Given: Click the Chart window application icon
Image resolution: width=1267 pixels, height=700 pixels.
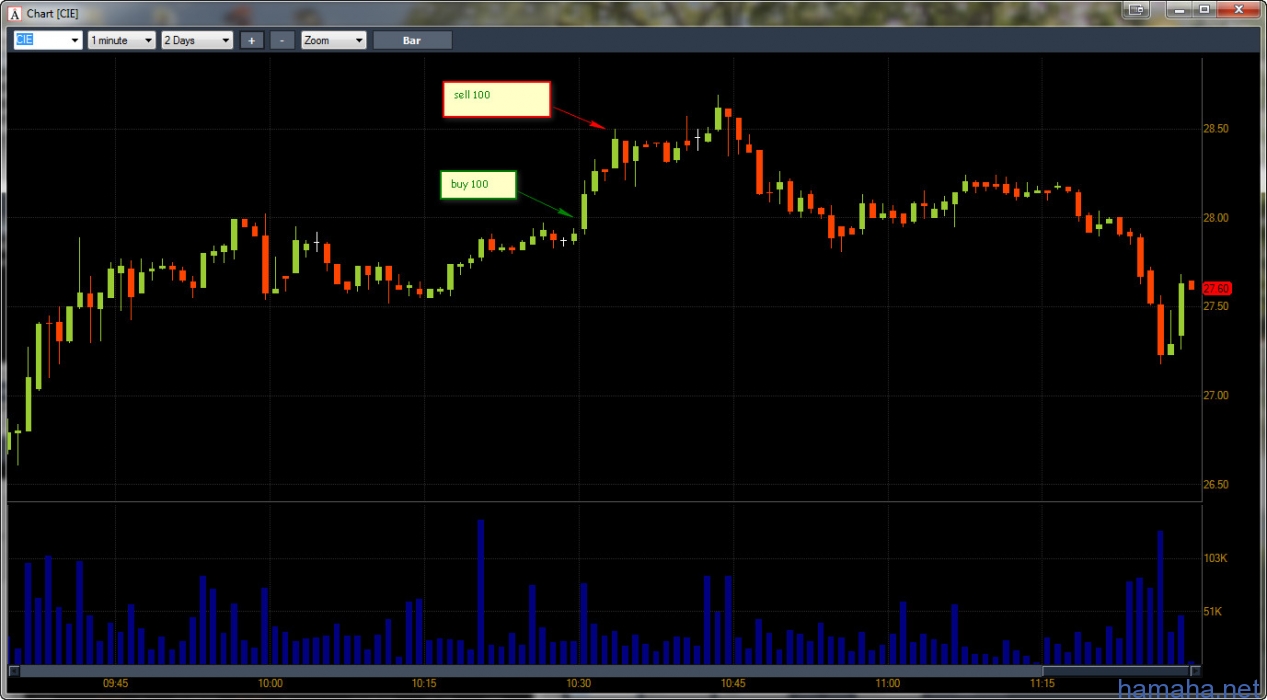Looking at the screenshot, I should tap(15, 12).
